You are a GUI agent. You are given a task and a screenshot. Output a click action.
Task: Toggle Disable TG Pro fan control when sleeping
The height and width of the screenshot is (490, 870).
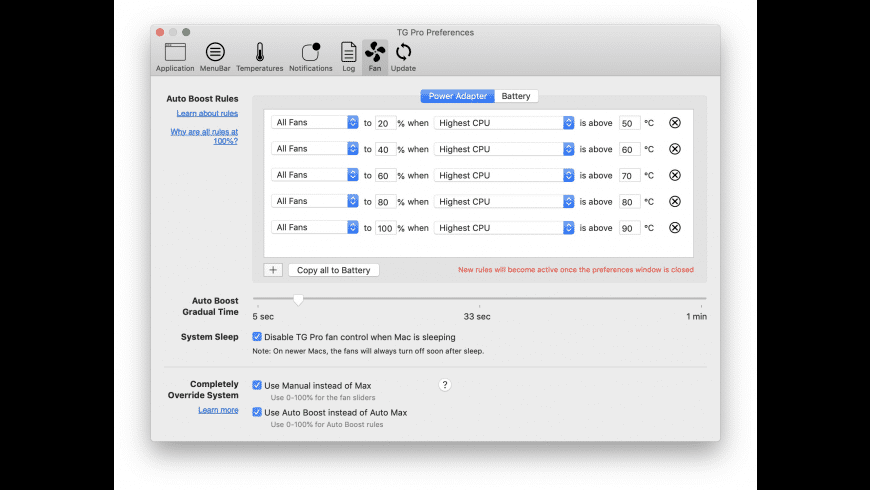(x=258, y=337)
